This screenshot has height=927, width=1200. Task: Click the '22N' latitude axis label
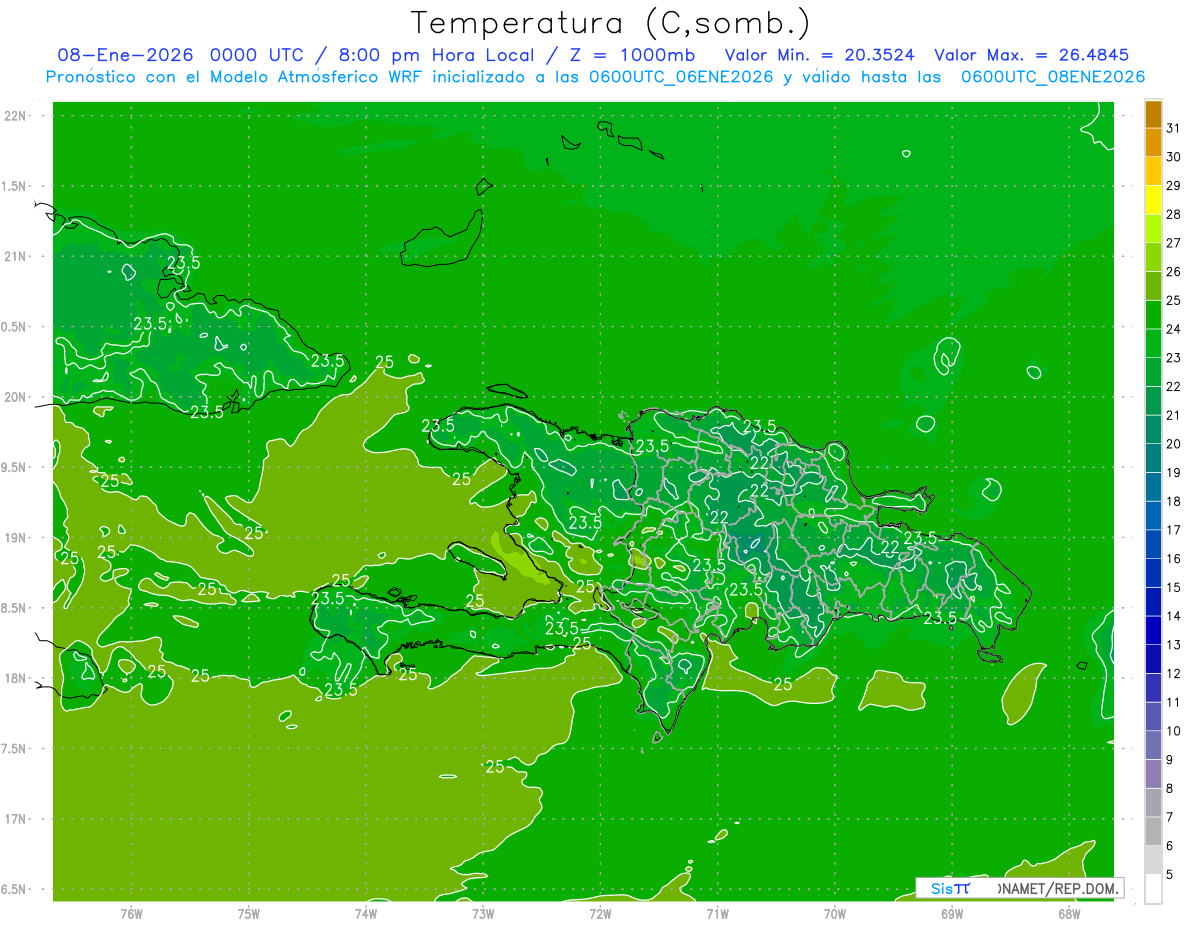click(16, 115)
